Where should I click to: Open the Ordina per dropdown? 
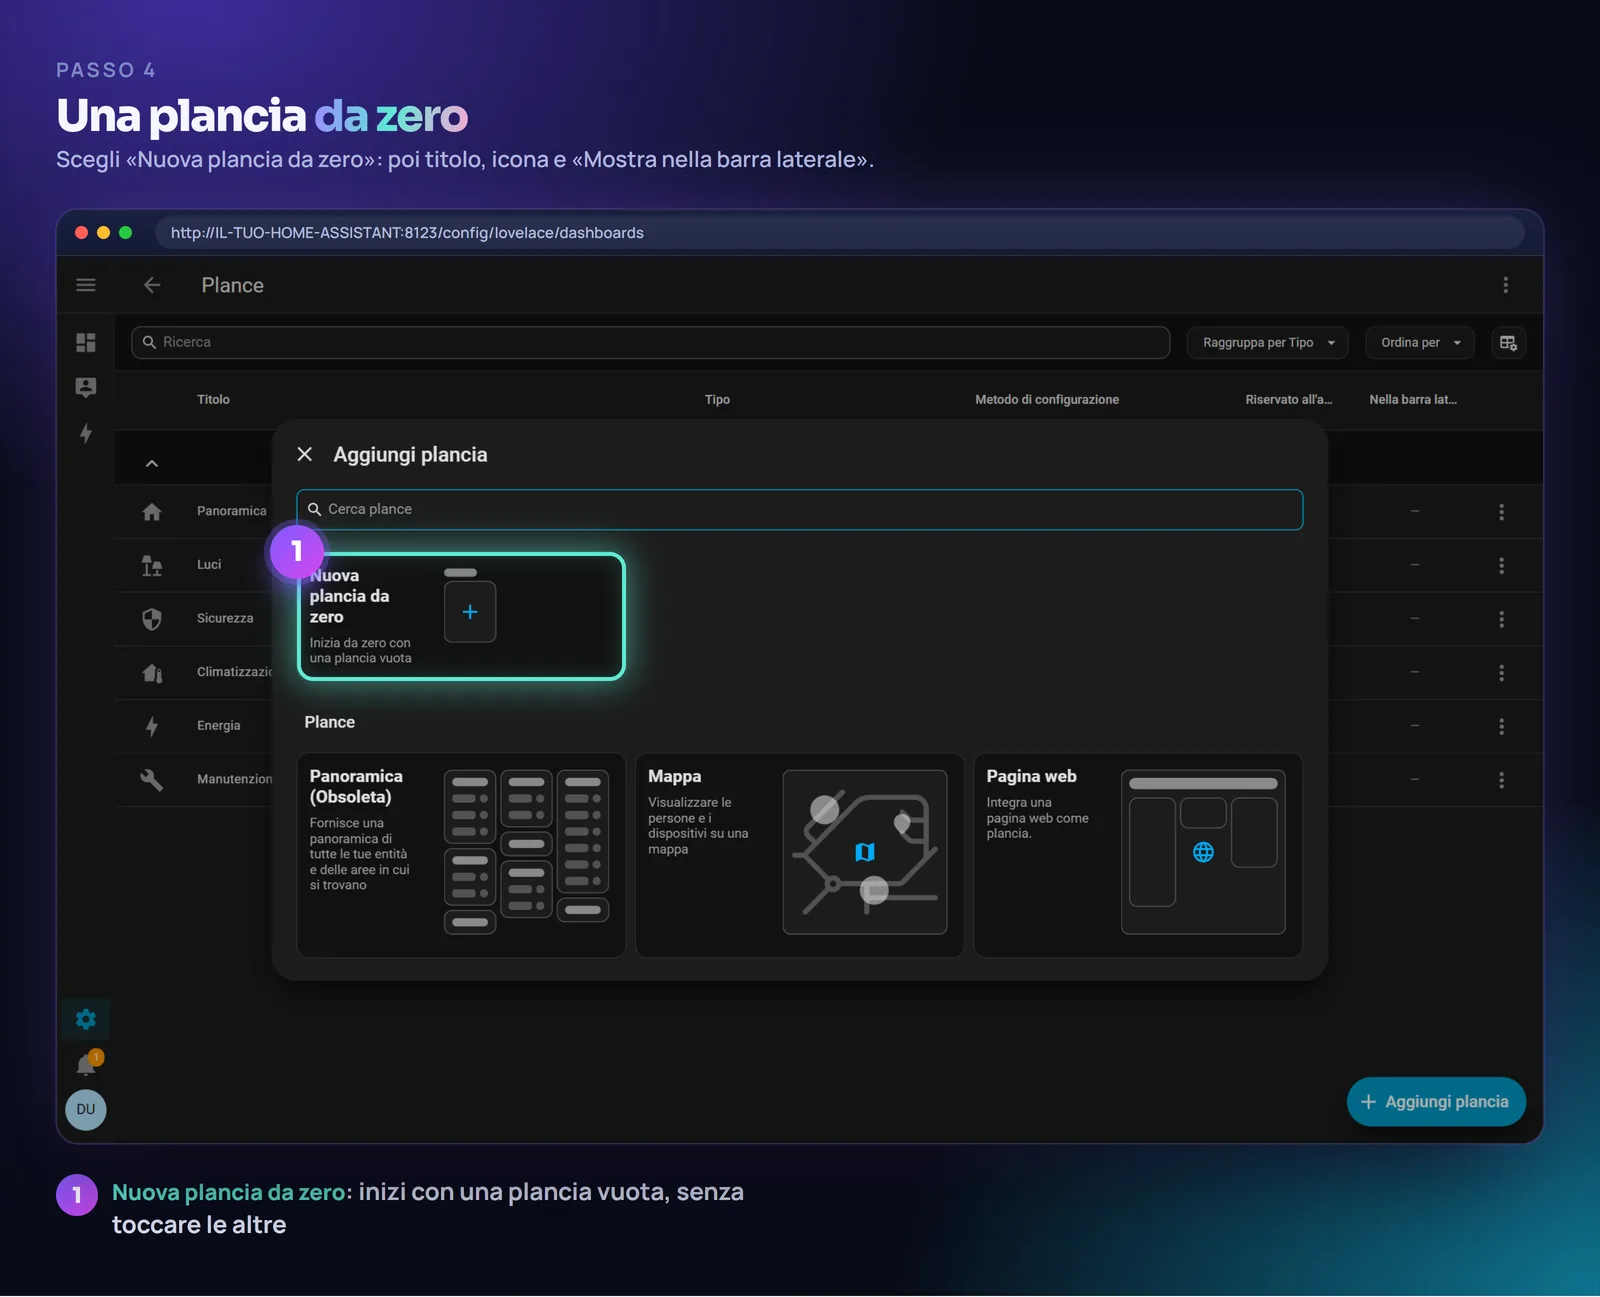tap(1420, 343)
